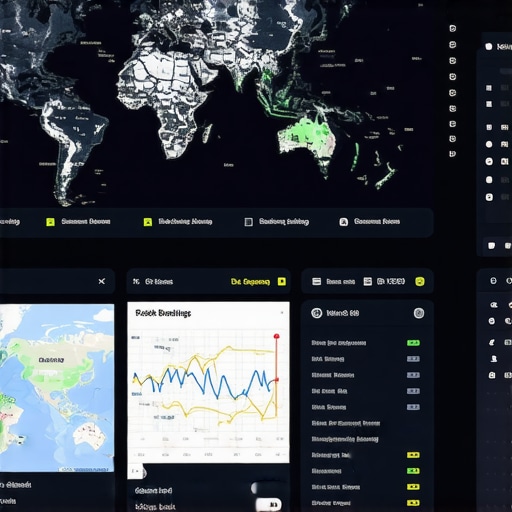
Task: Click the bottommost icon in the vertical icon strip
Action: [453, 154]
